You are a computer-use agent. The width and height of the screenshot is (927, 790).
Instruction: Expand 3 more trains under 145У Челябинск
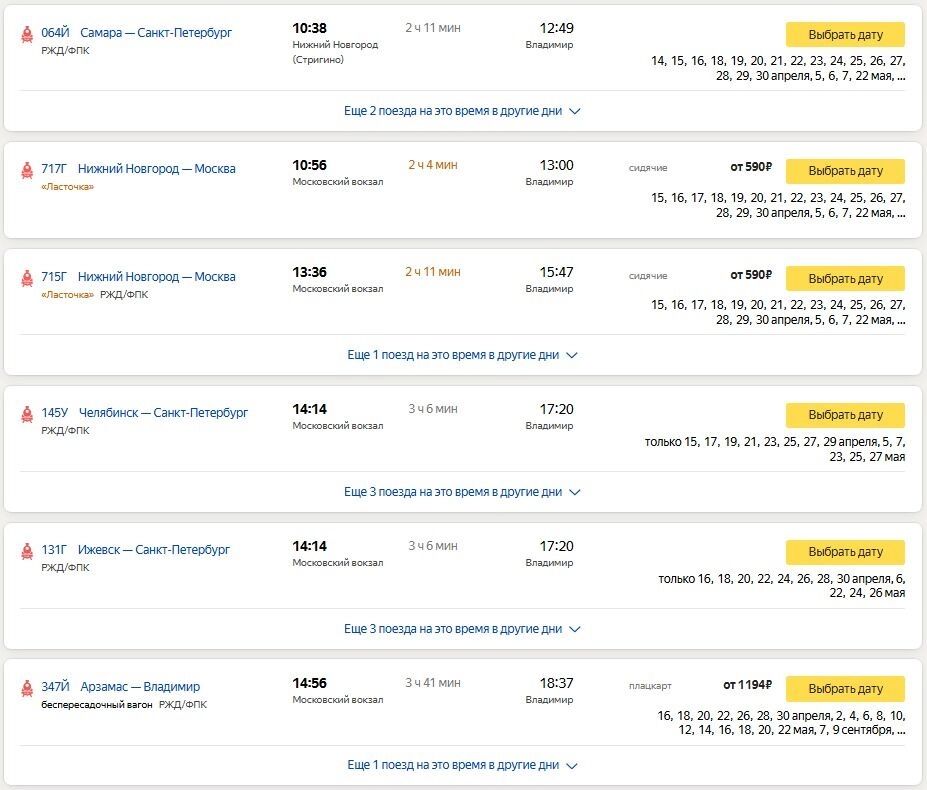point(462,492)
